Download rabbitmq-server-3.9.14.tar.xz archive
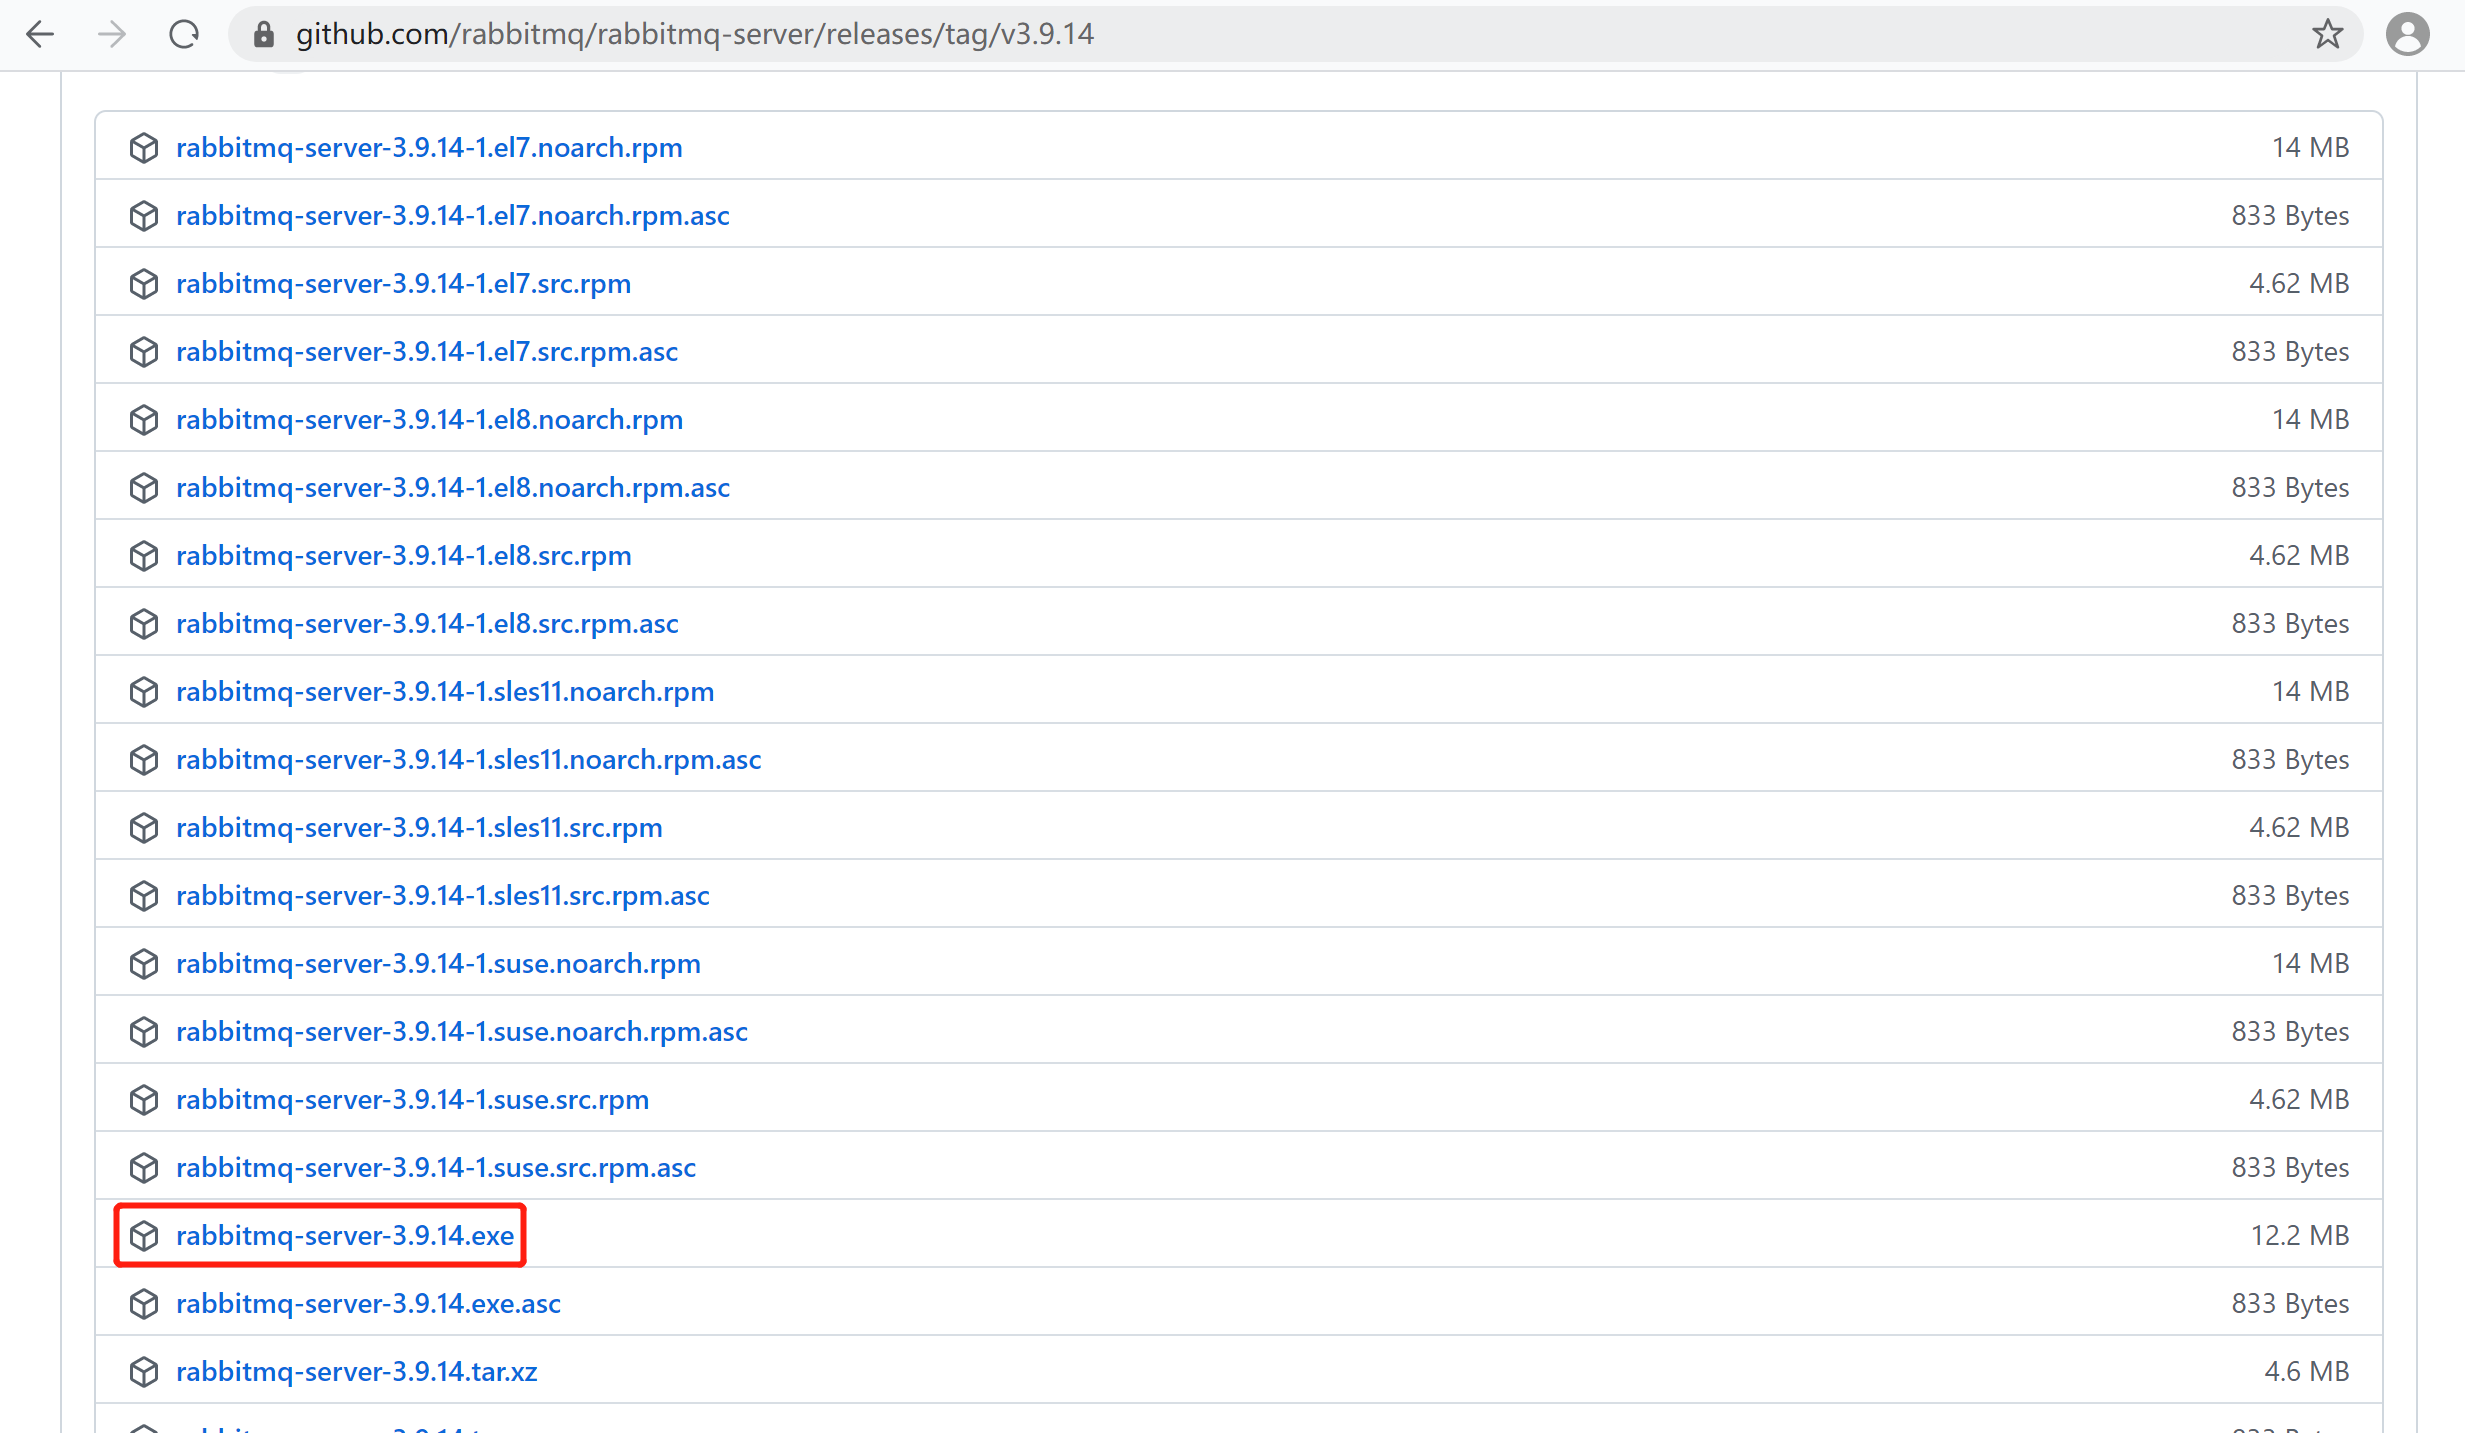 (357, 1372)
